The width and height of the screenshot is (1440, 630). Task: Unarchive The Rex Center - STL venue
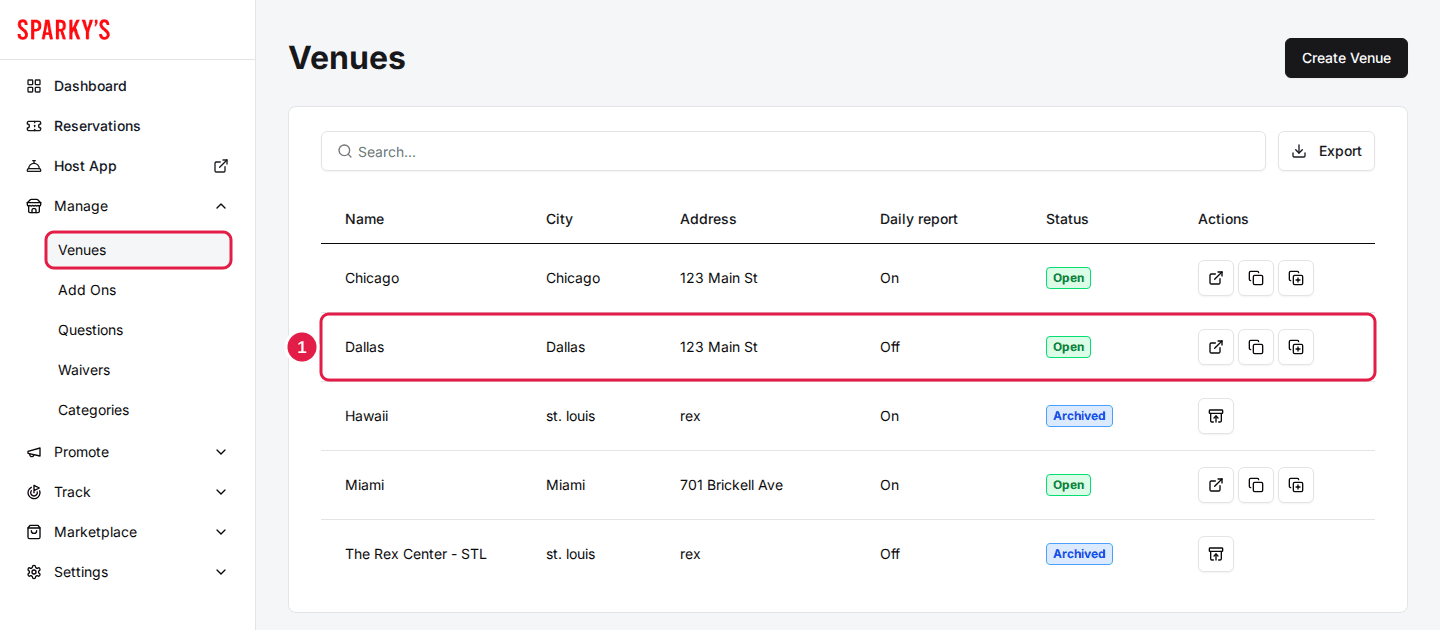(1216, 554)
